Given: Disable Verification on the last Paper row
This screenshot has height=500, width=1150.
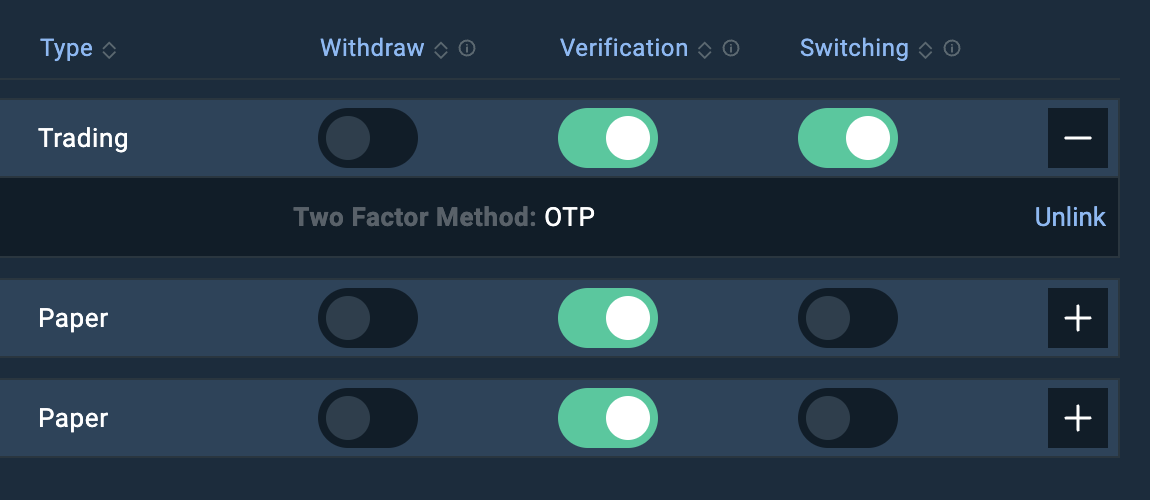Looking at the screenshot, I should click(x=608, y=418).
